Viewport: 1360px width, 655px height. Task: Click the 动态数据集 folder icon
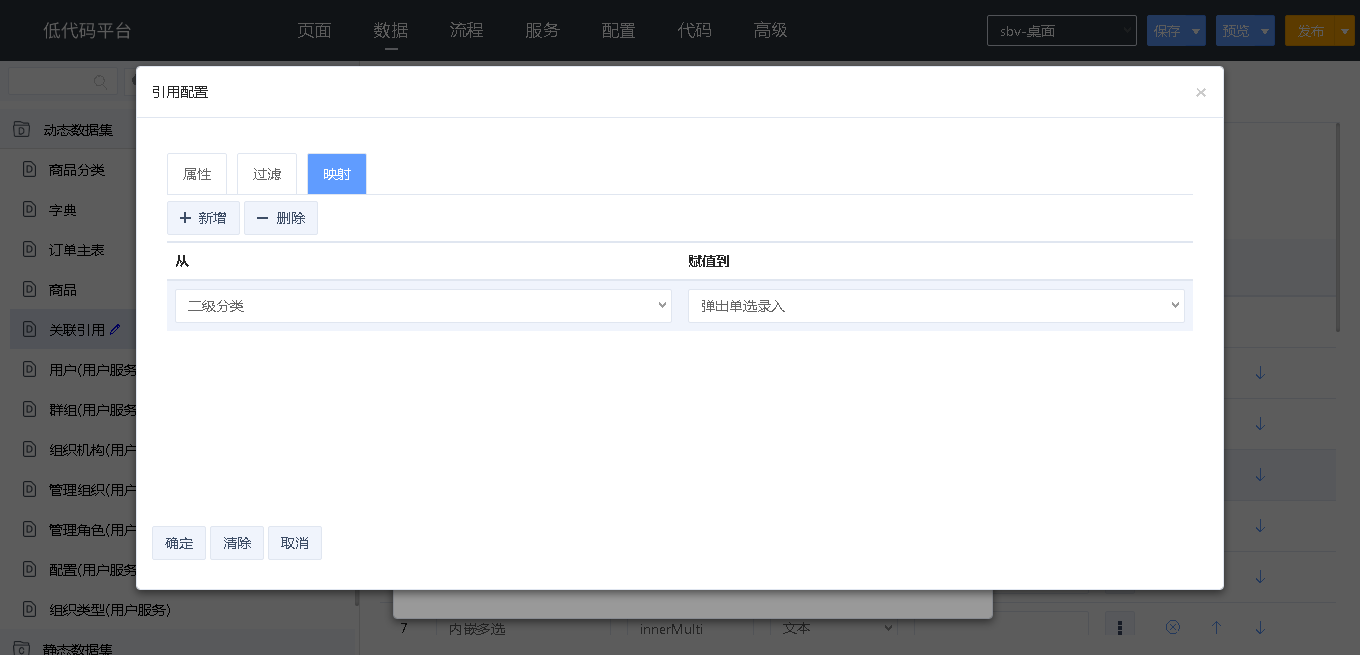coord(21,130)
